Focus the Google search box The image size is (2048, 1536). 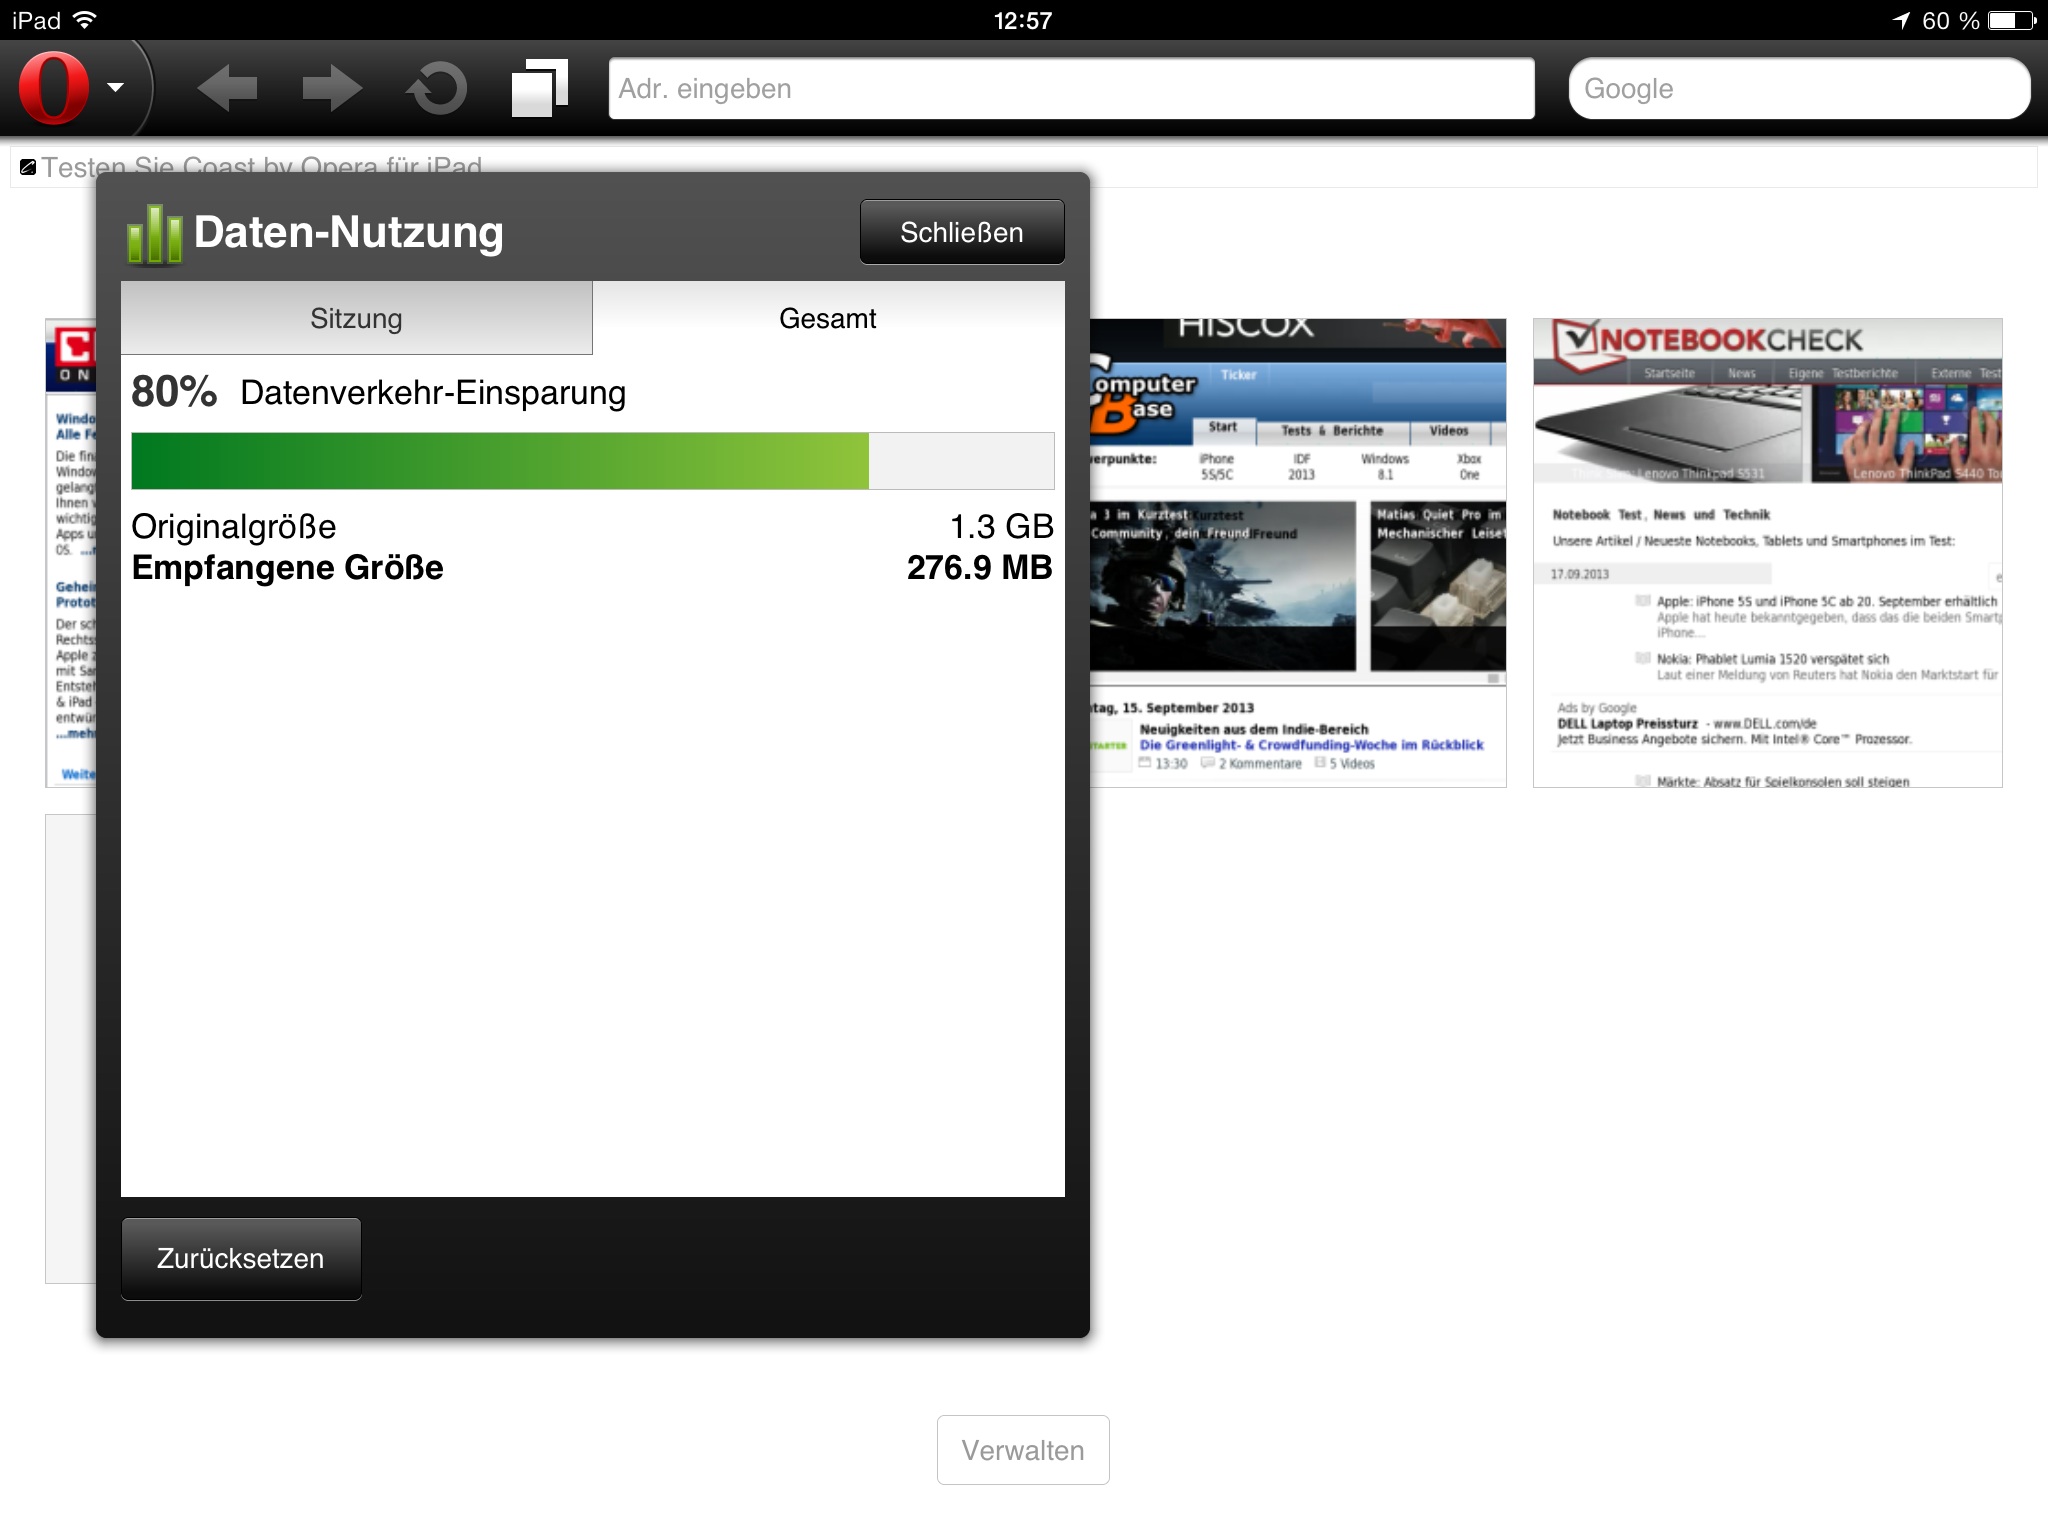coord(1798,89)
